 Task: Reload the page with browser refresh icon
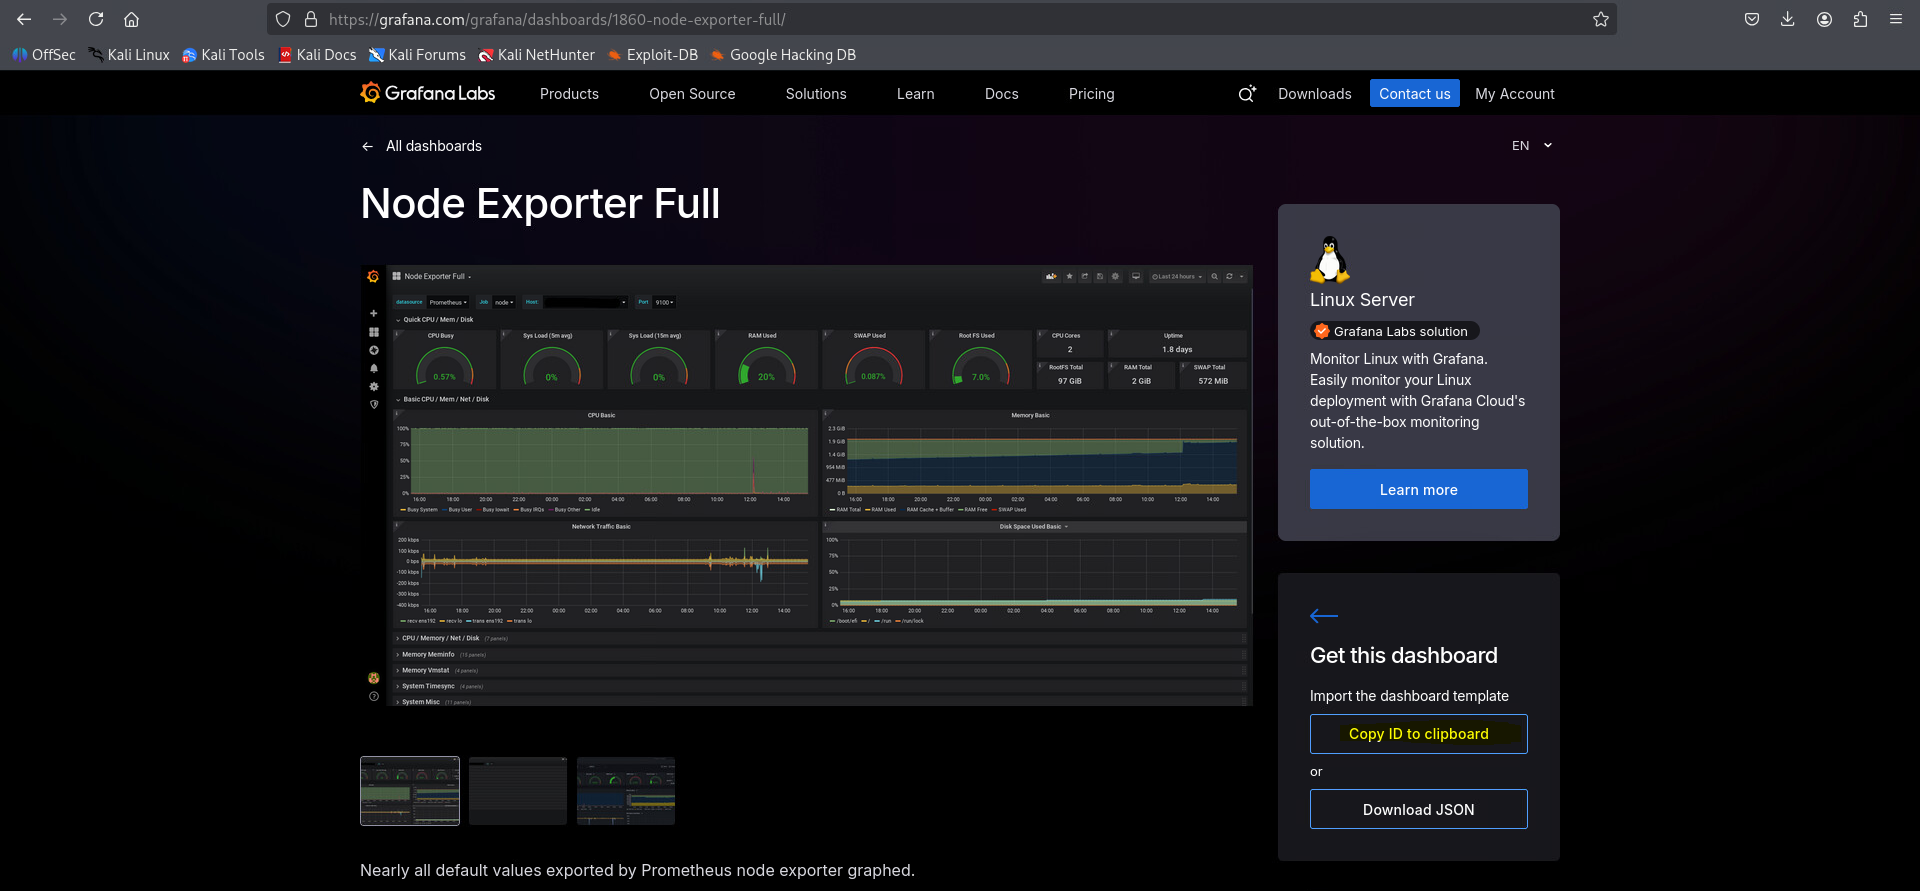point(96,19)
